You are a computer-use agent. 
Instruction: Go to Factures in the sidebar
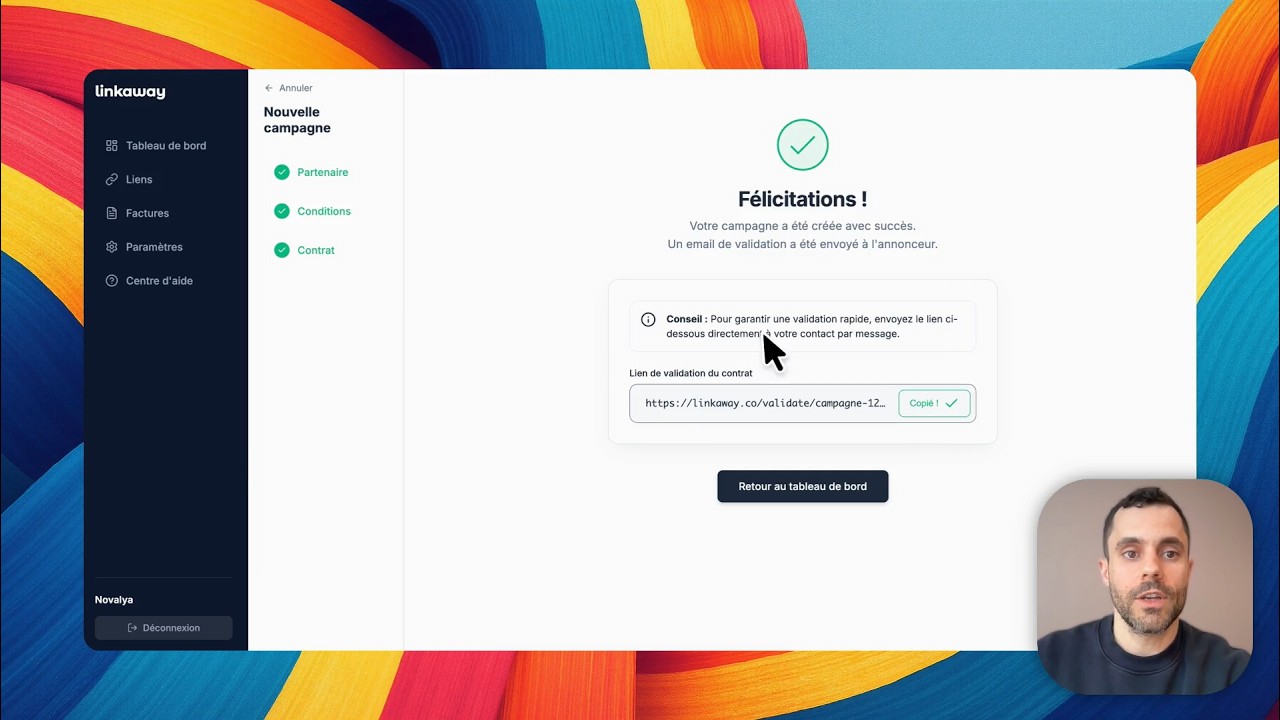click(147, 213)
